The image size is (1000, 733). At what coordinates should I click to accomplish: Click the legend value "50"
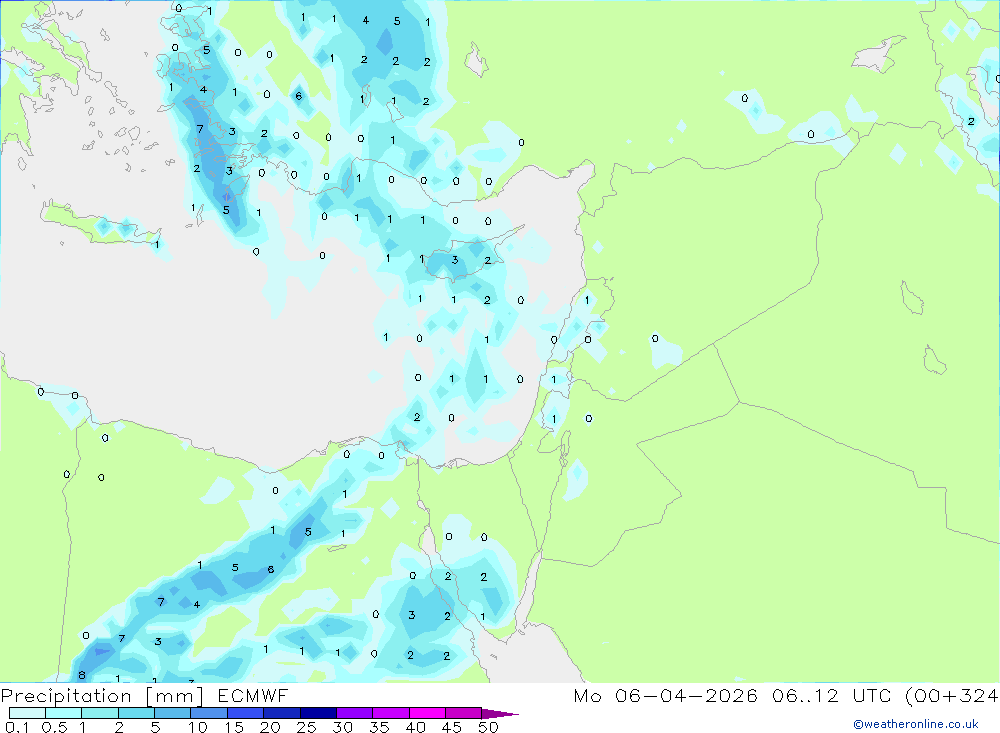pyautogui.click(x=488, y=727)
